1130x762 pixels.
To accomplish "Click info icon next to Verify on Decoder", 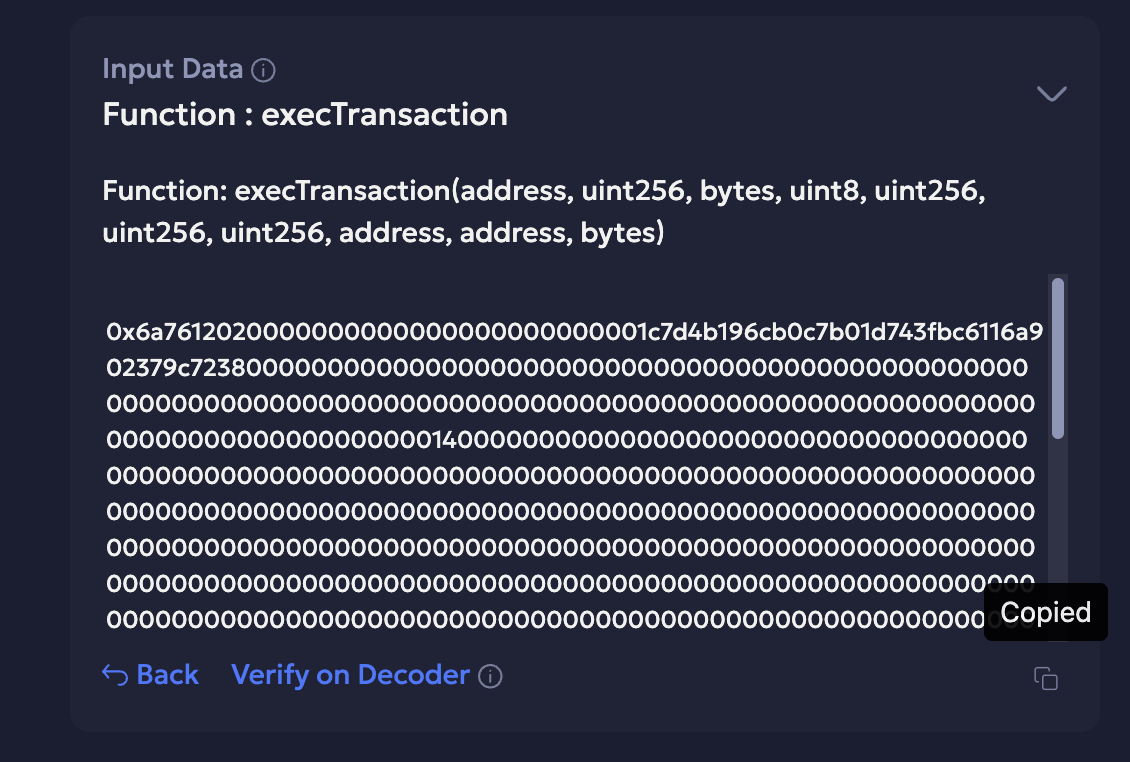I will click(490, 677).
